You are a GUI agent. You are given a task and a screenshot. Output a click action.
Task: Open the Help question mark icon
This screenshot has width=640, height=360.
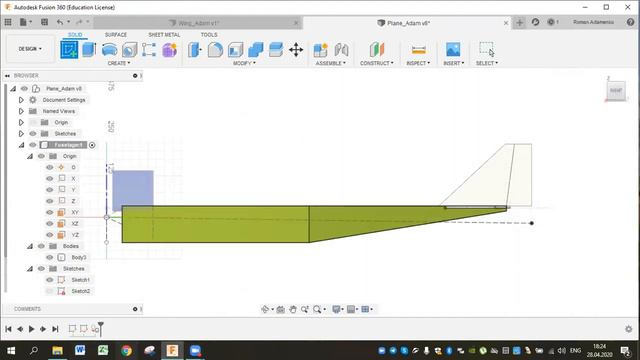tap(630, 22)
